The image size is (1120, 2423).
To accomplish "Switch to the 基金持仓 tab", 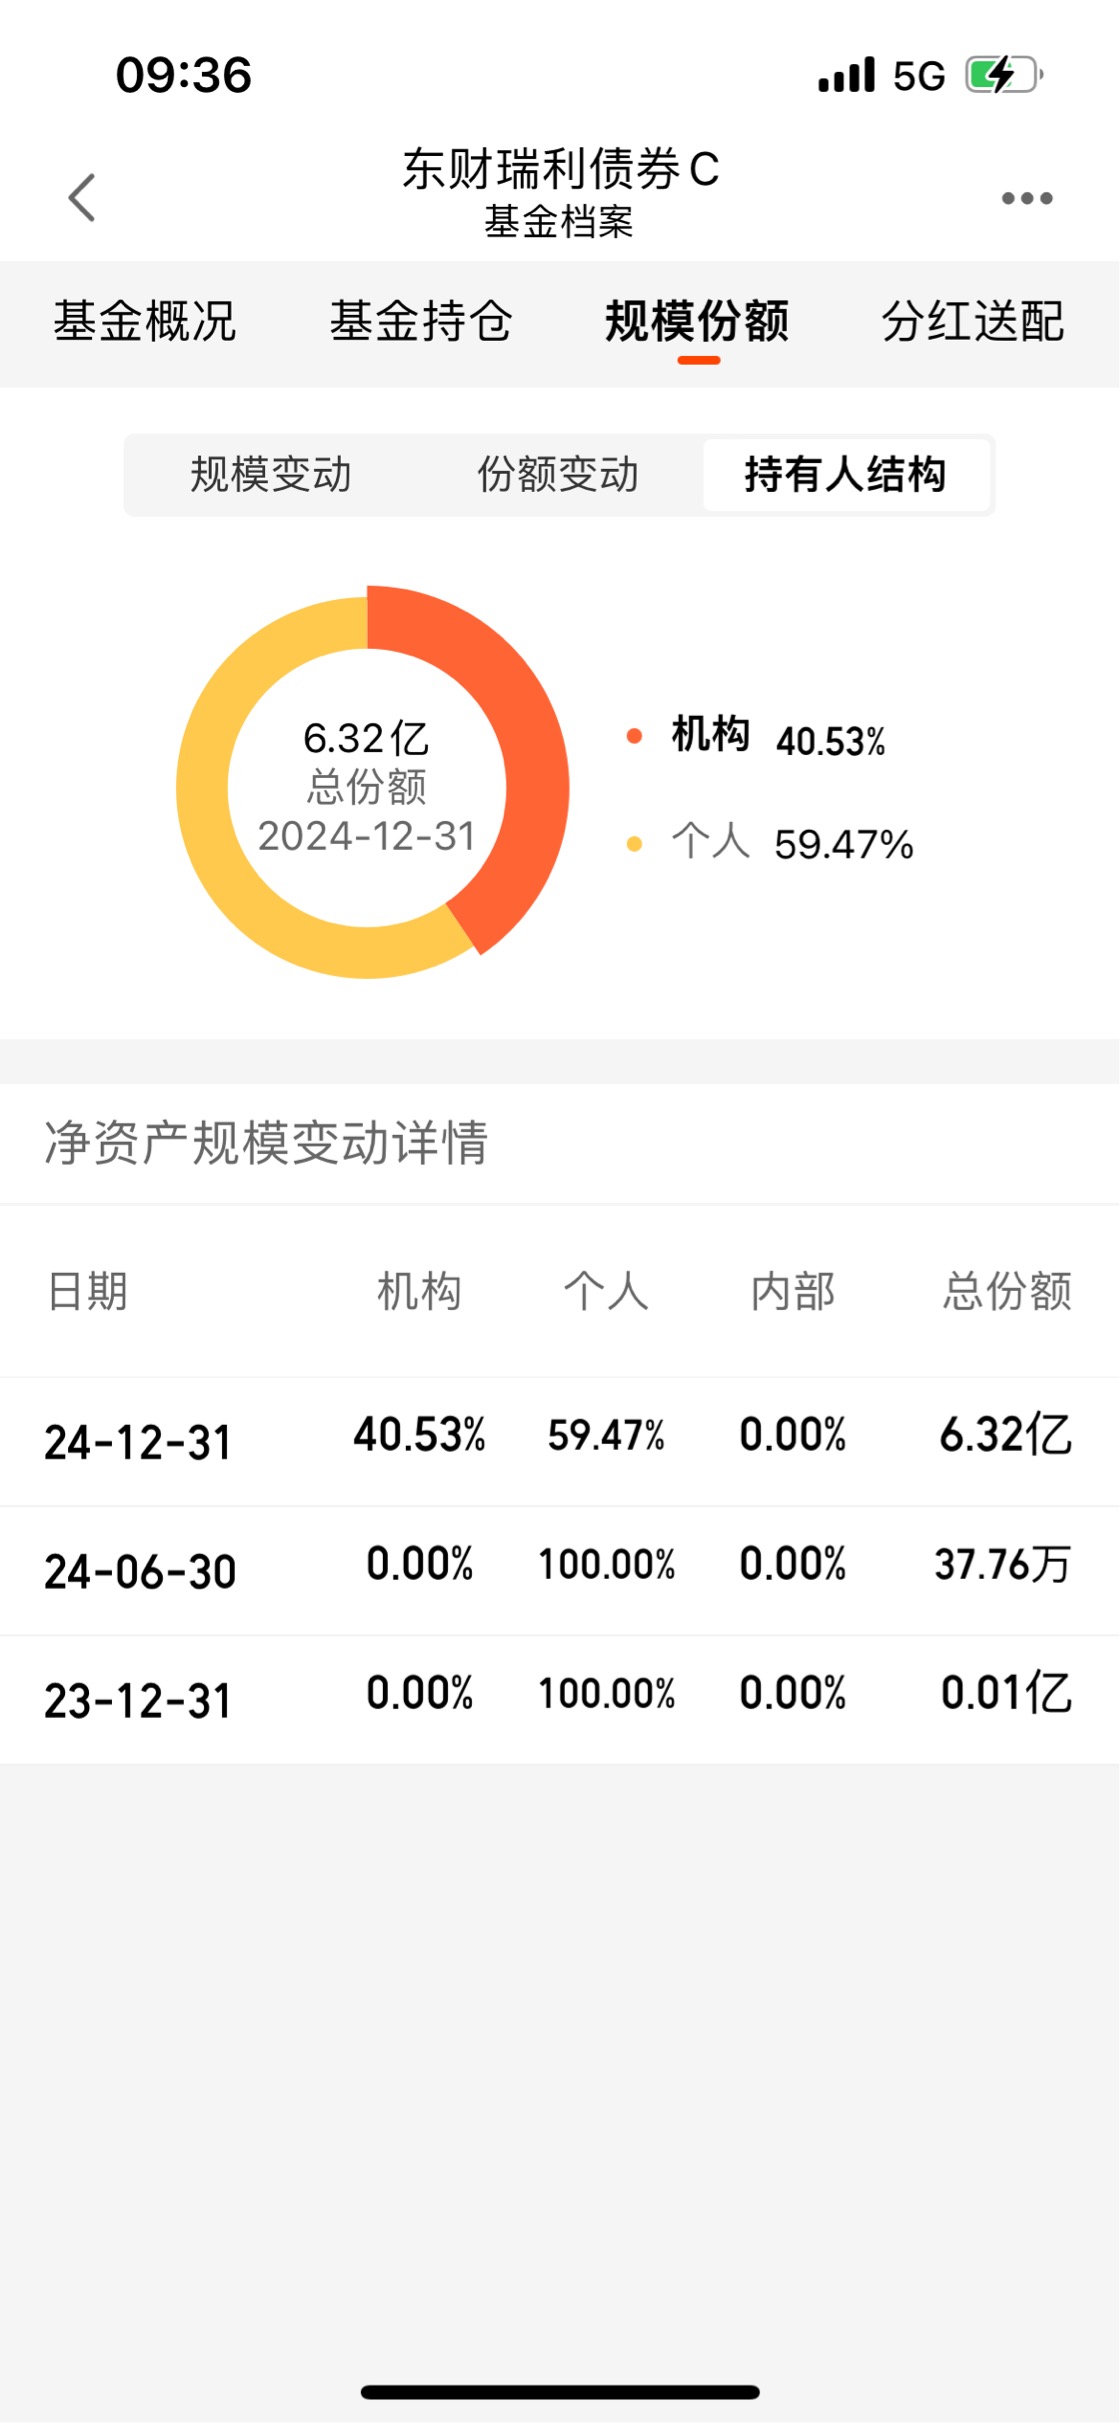I will (421, 321).
